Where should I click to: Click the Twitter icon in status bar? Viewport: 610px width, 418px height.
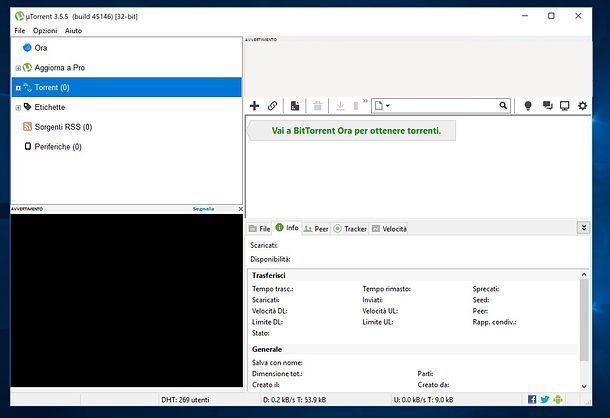pyautogui.click(x=545, y=399)
